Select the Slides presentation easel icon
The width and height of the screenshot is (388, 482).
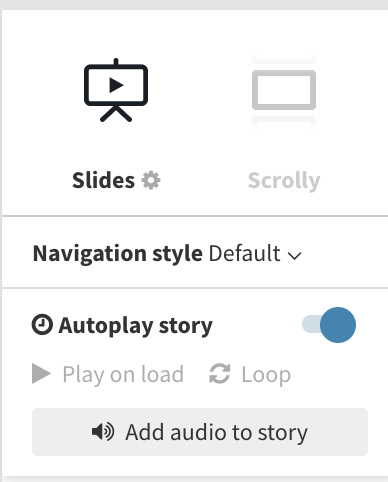[116, 90]
